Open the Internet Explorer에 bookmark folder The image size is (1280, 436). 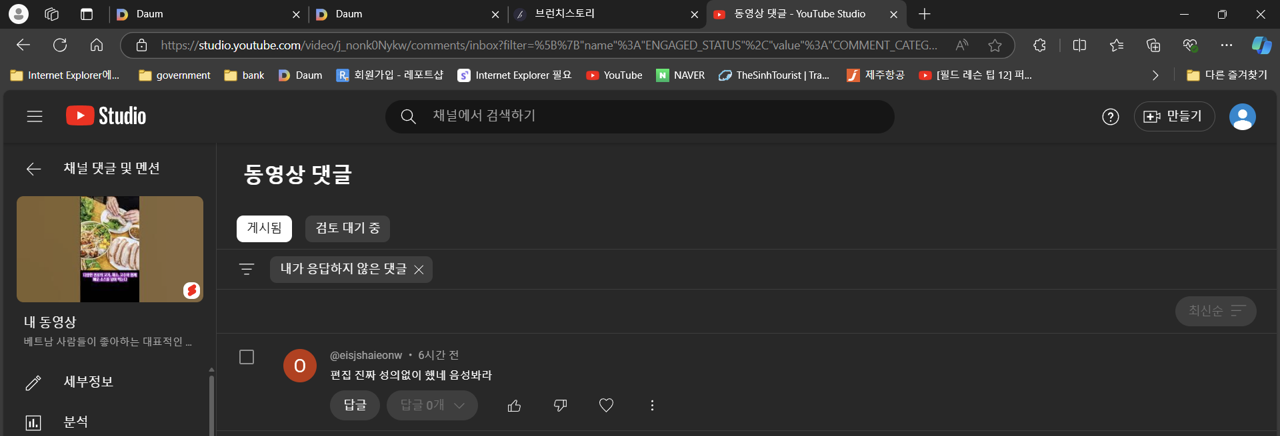[66, 75]
